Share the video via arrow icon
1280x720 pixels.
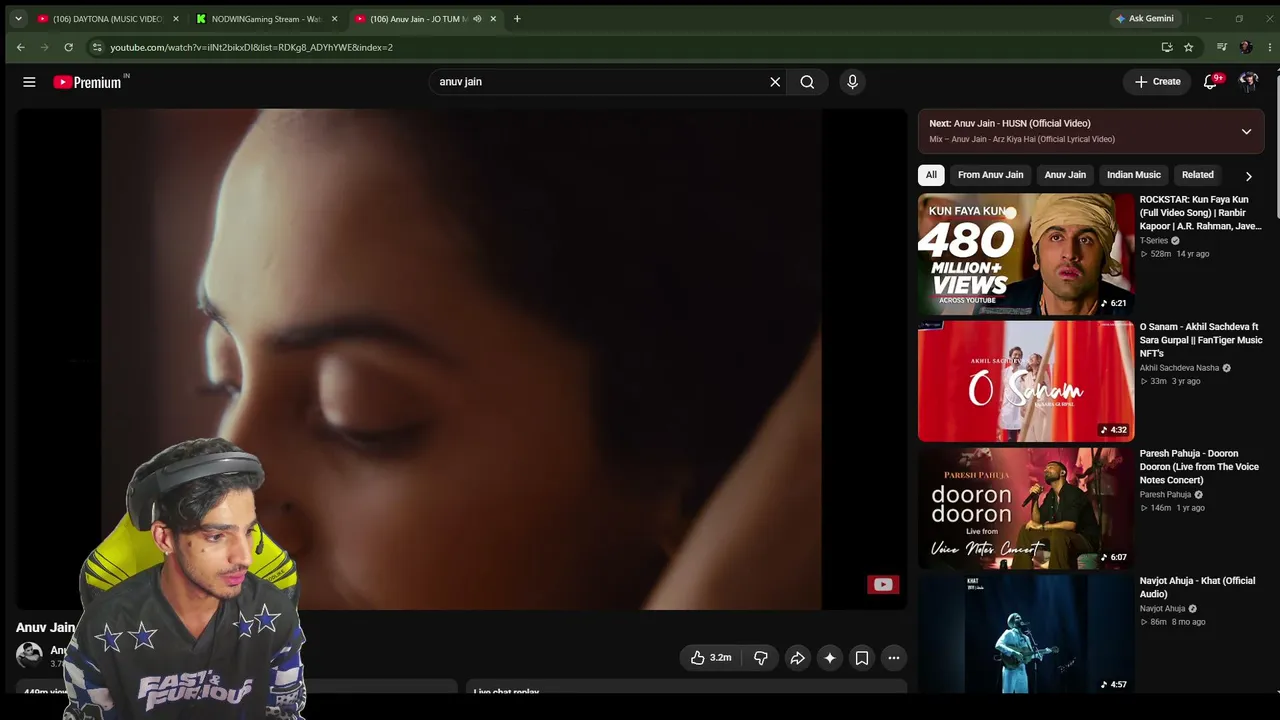point(797,658)
